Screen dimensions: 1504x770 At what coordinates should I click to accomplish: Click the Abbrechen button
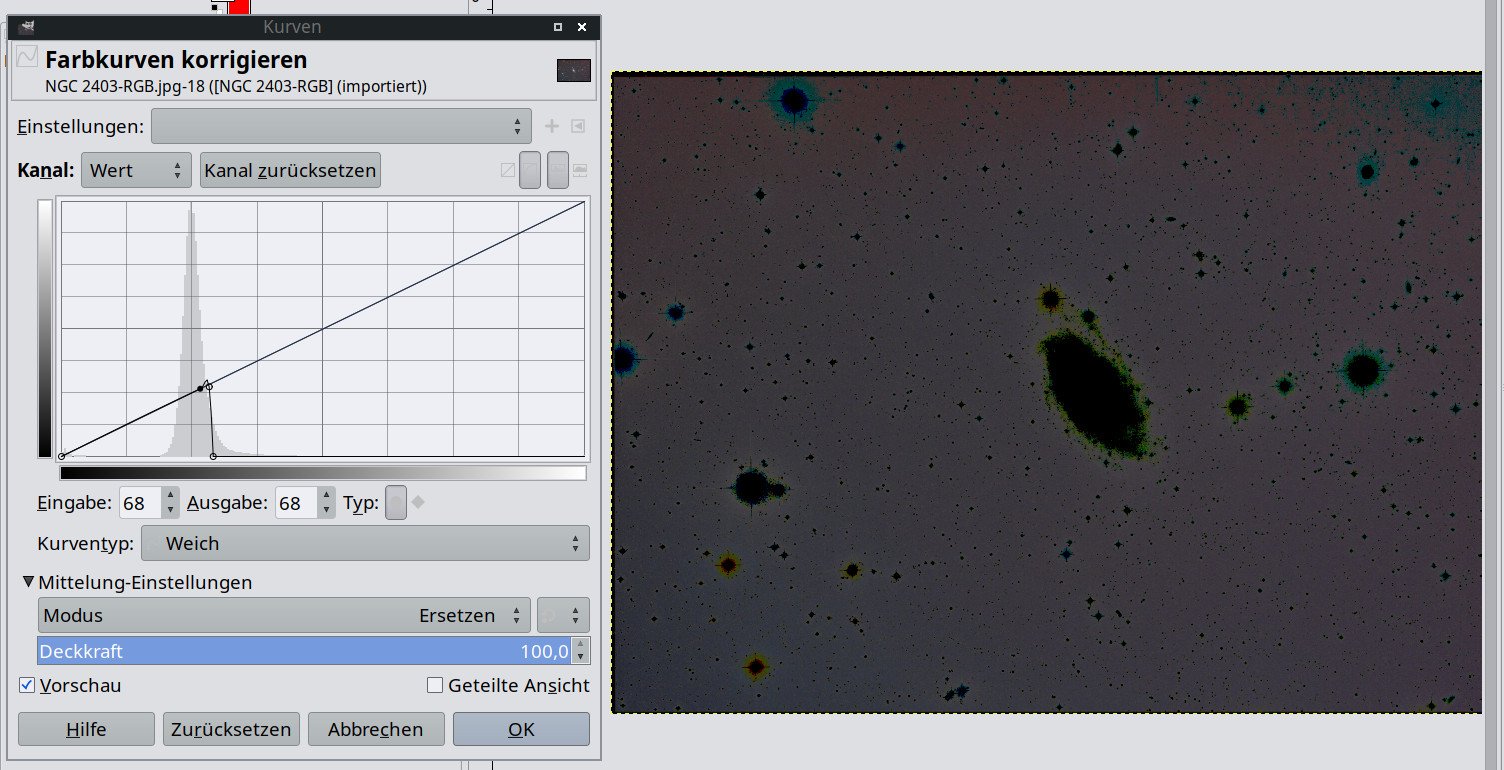(376, 729)
